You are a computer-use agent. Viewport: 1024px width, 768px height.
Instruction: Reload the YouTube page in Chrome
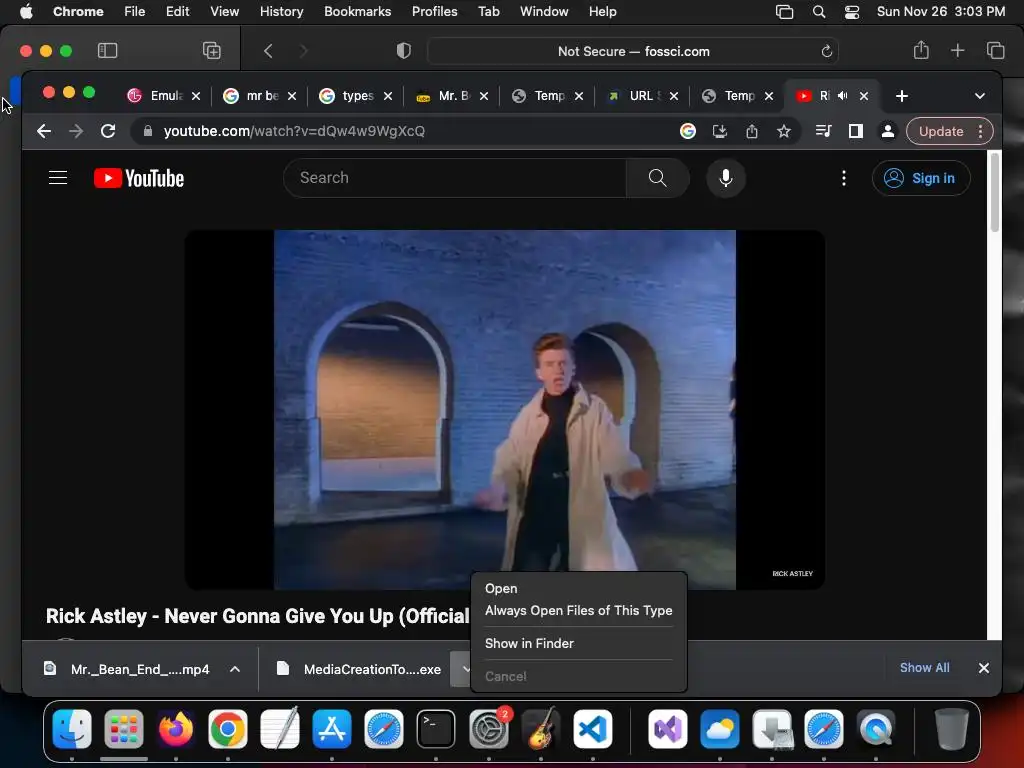click(x=108, y=131)
